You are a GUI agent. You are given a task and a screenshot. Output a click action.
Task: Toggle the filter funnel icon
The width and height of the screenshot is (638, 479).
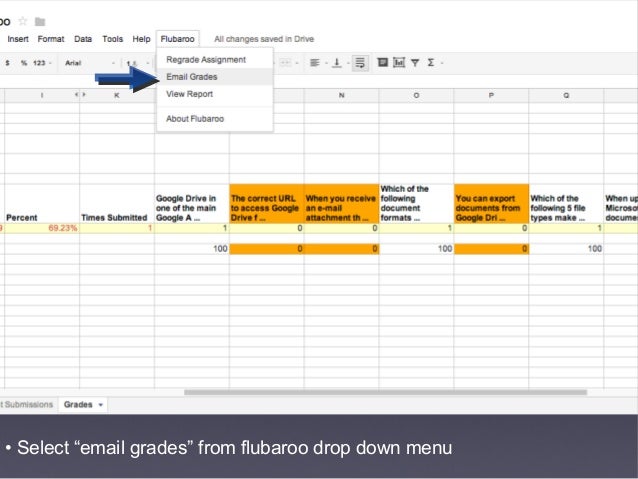click(415, 63)
